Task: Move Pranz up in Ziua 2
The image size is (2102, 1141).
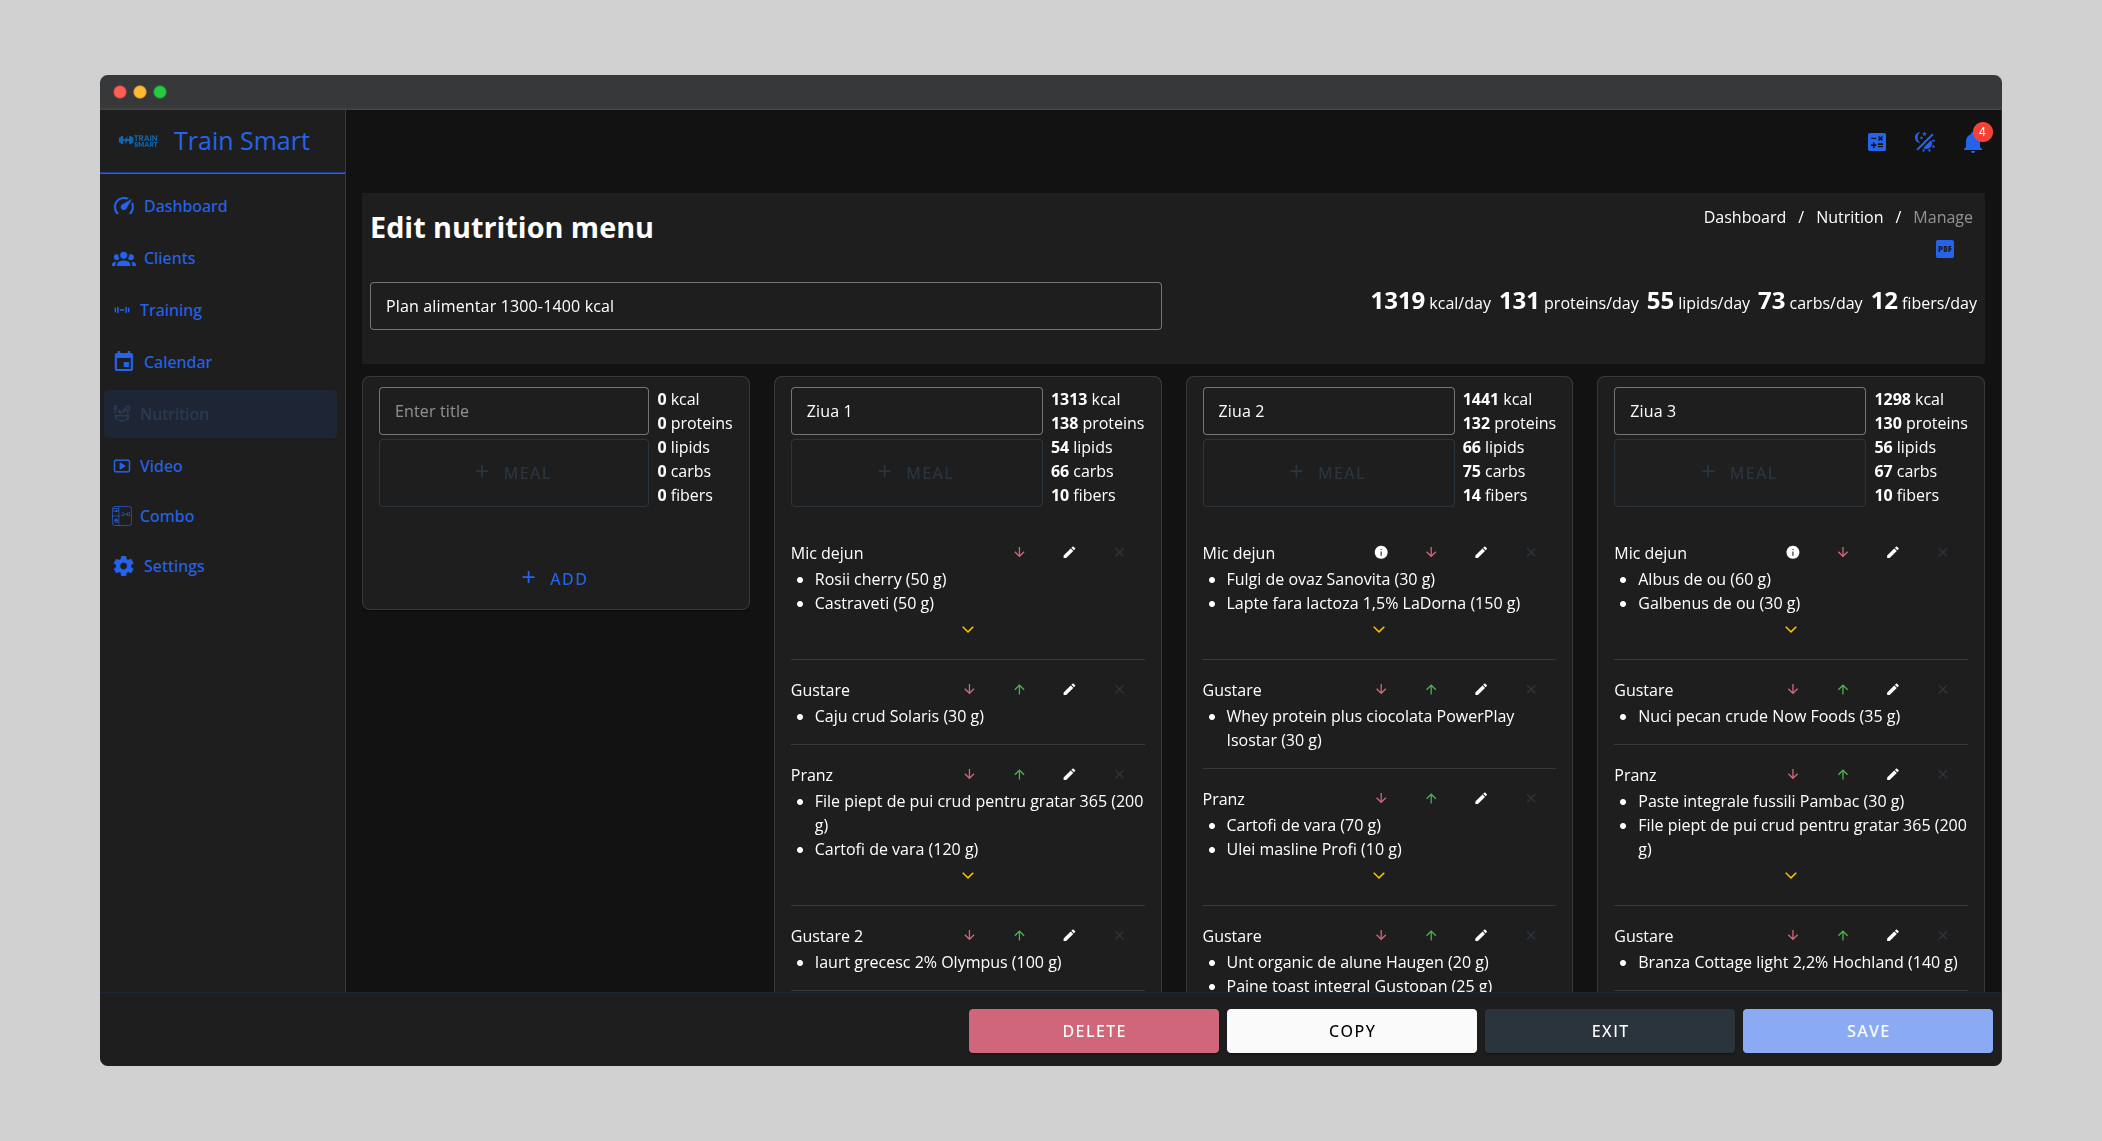Action: pos(1432,798)
